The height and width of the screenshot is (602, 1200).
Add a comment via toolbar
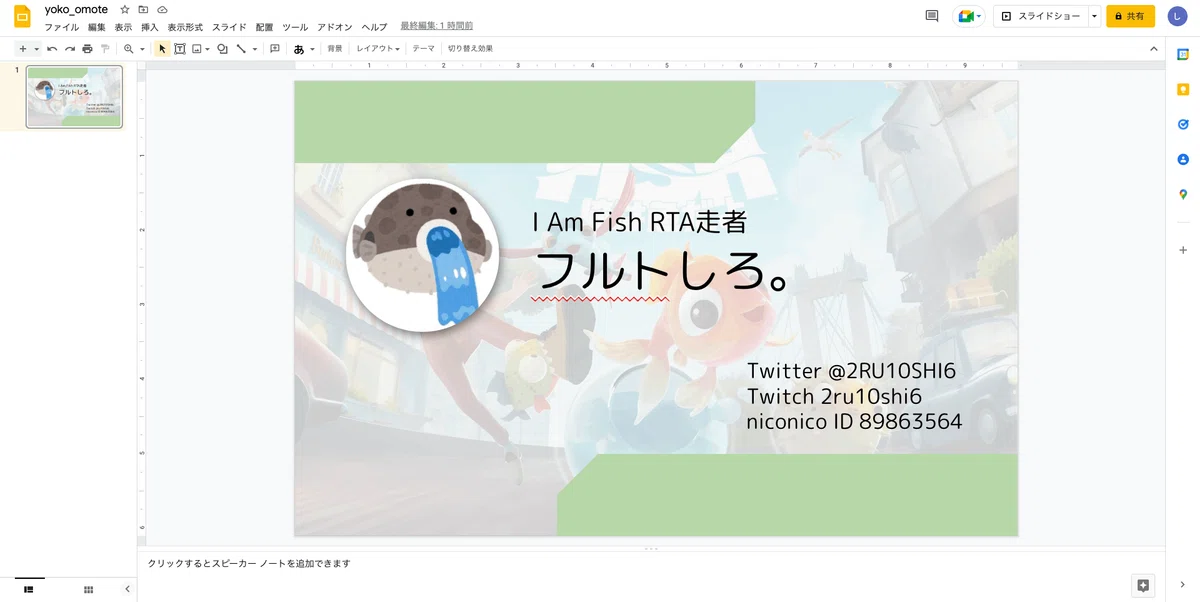point(275,48)
